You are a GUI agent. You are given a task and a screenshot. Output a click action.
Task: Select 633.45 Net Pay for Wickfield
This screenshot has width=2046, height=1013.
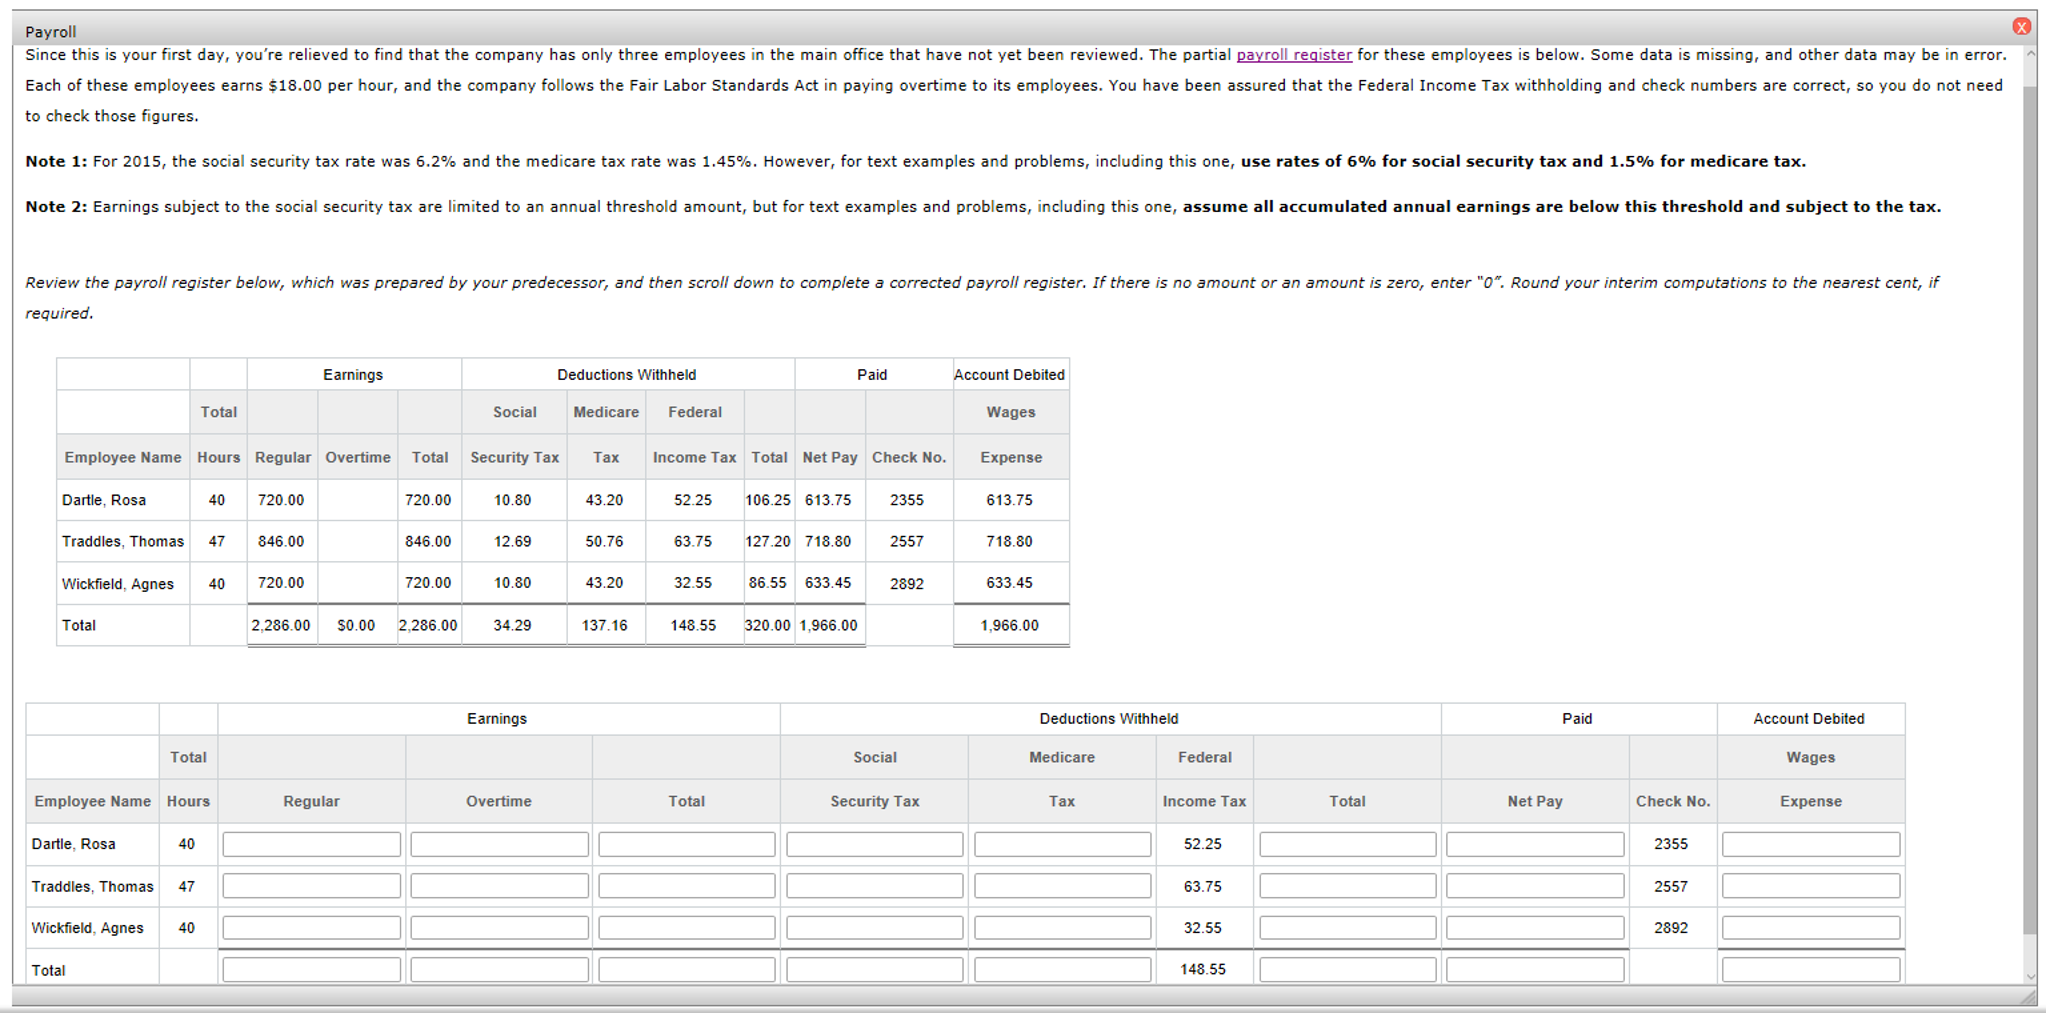coord(828,582)
